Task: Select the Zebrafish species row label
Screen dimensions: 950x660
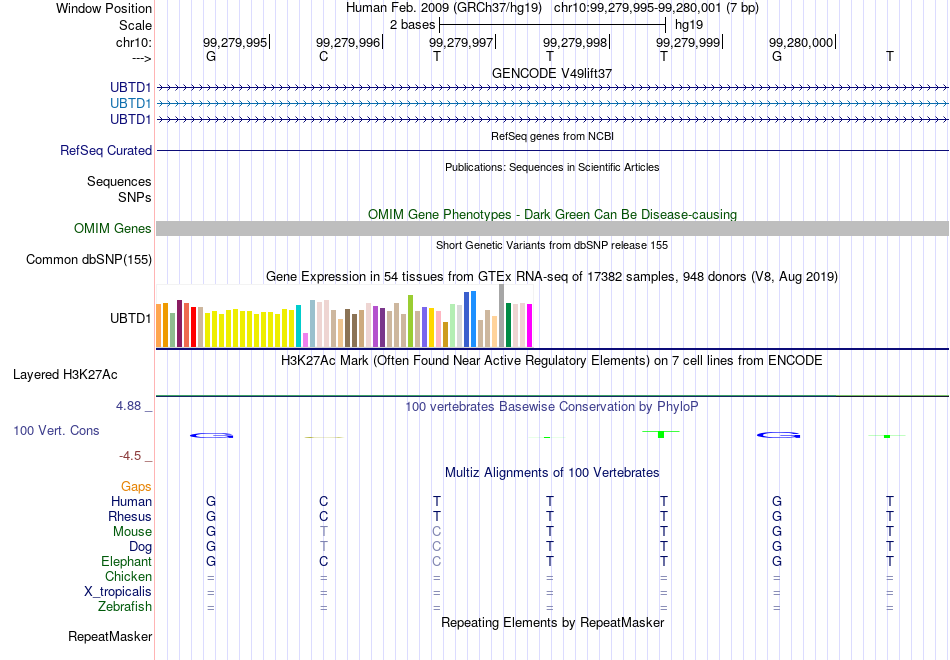Action: (x=125, y=607)
